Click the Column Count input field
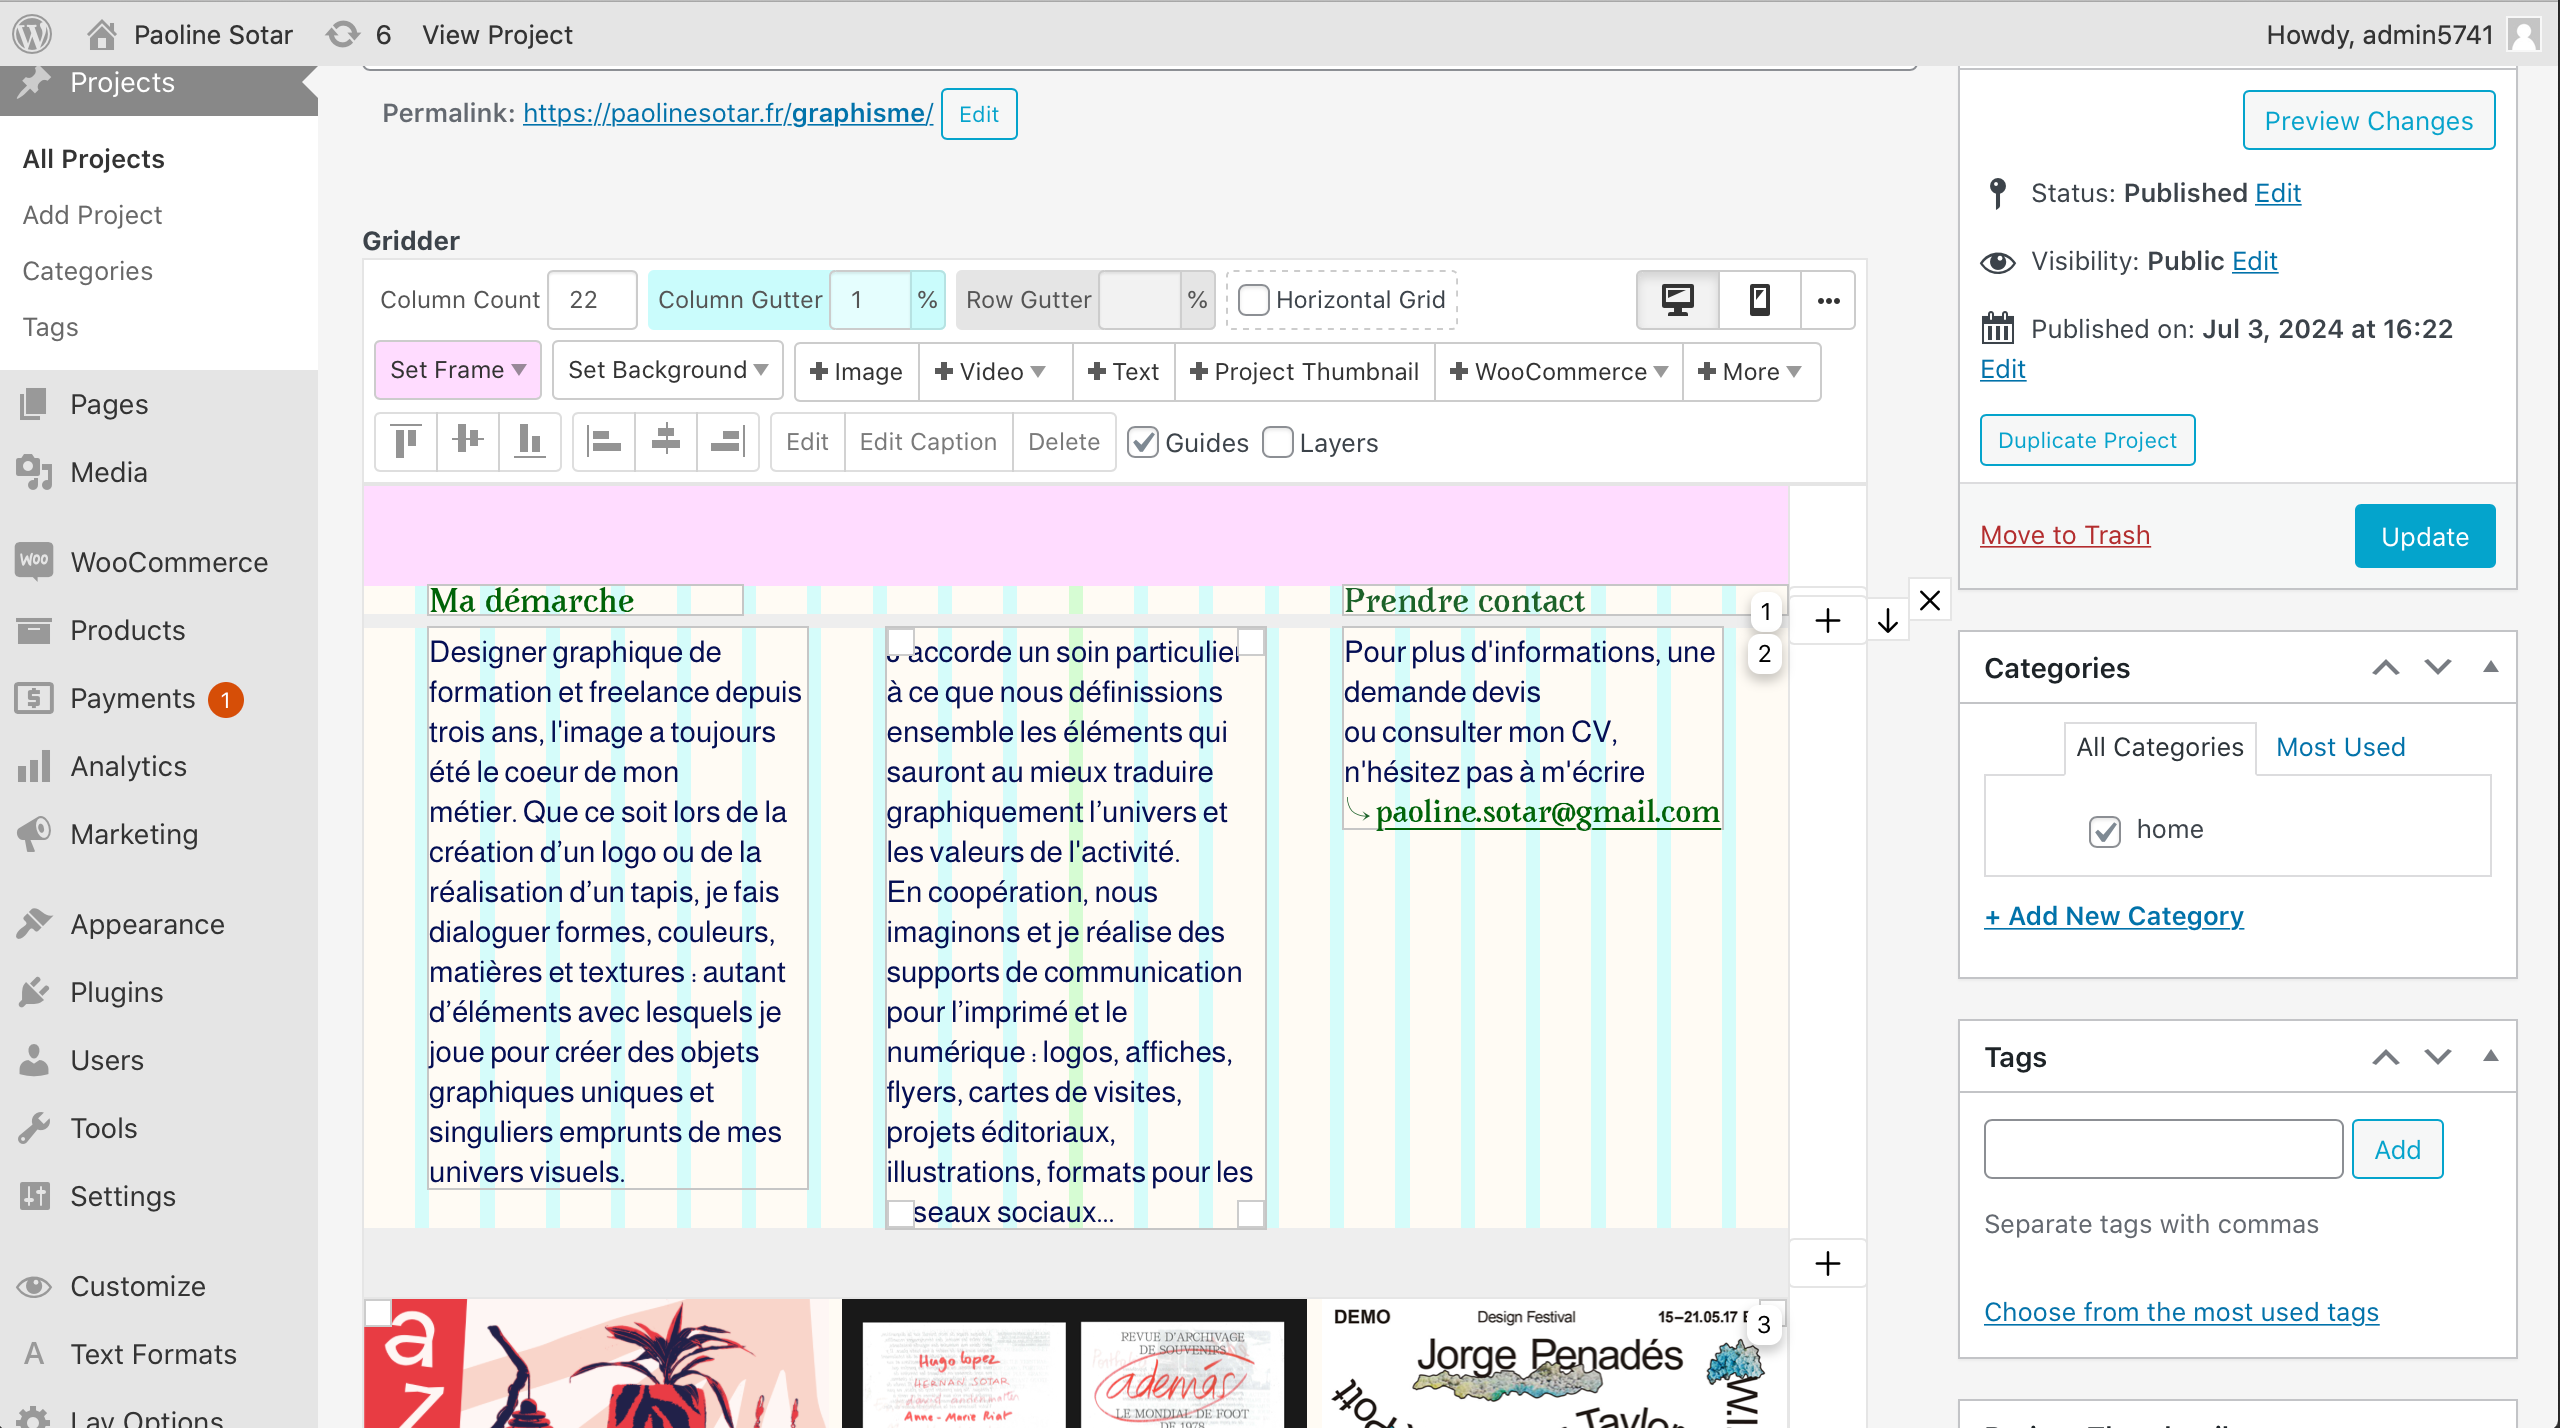This screenshot has width=2560, height=1428. pyautogui.click(x=592, y=300)
